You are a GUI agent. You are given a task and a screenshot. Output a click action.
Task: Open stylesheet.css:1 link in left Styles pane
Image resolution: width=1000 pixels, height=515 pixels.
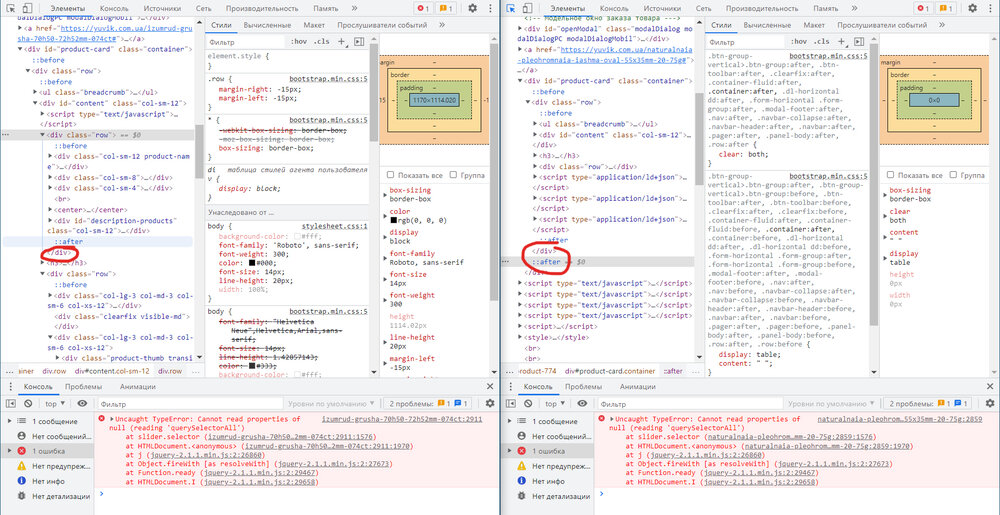(x=335, y=226)
